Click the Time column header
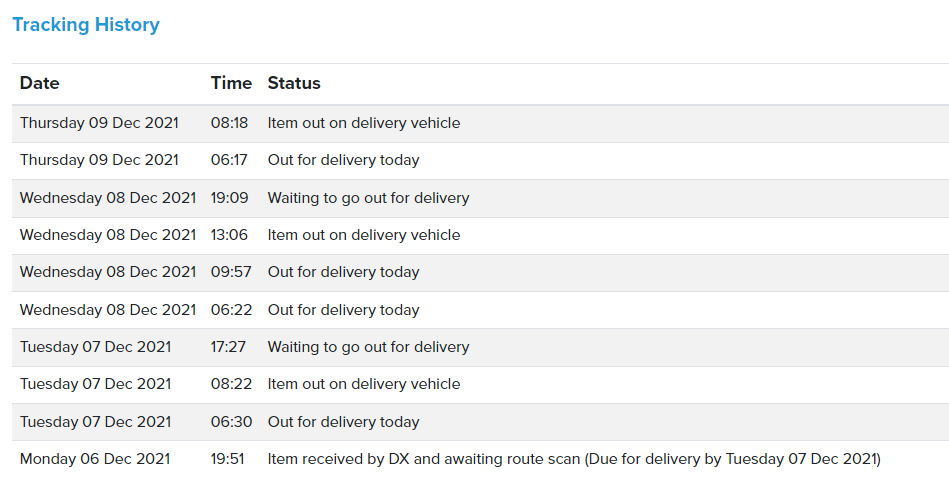This screenshot has width=949, height=485. (x=231, y=83)
